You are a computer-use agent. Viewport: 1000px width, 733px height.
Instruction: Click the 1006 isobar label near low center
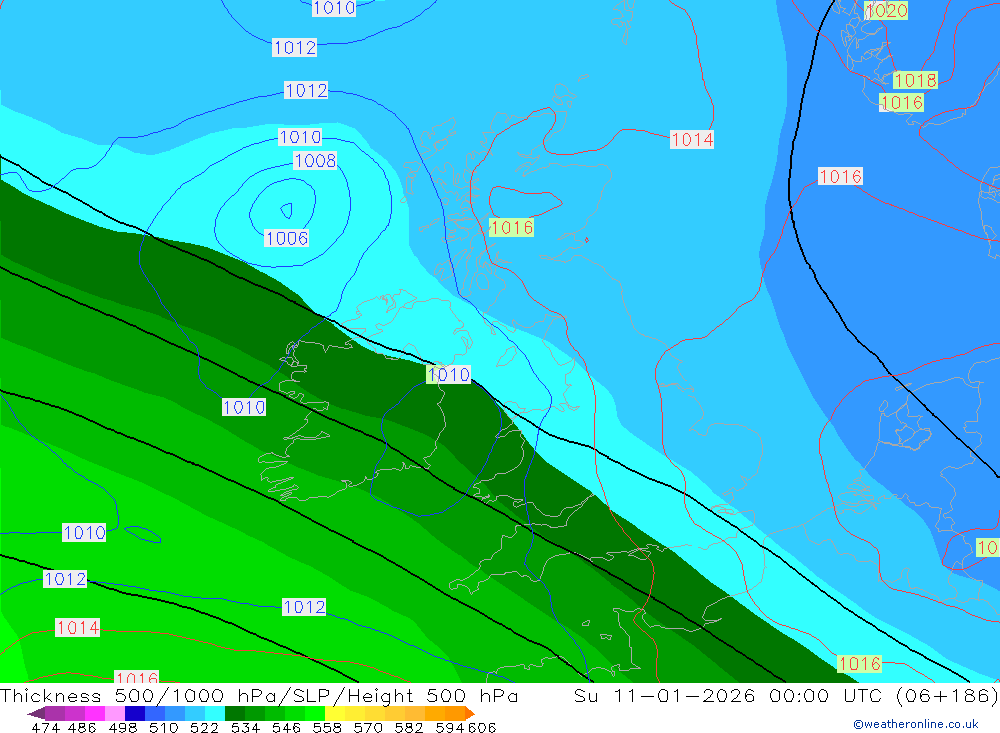(287, 239)
